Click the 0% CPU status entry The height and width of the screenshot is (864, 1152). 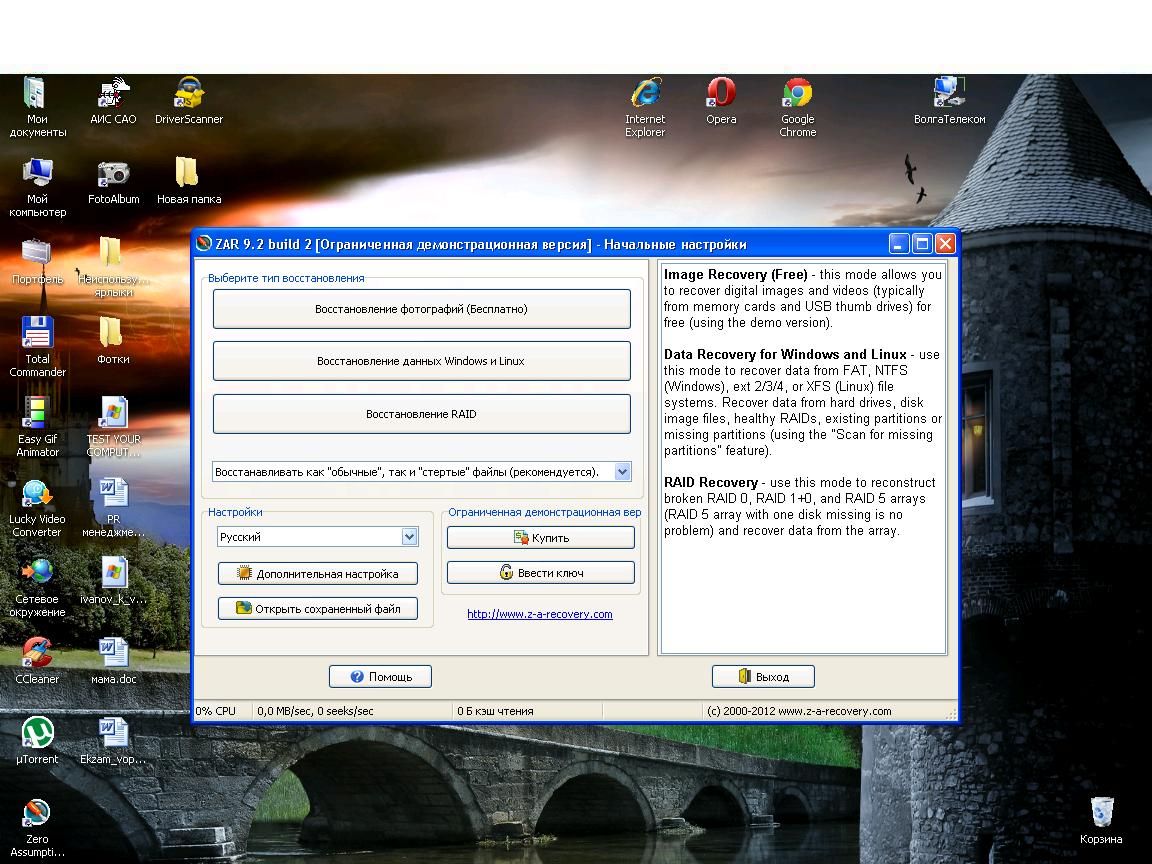tap(216, 711)
